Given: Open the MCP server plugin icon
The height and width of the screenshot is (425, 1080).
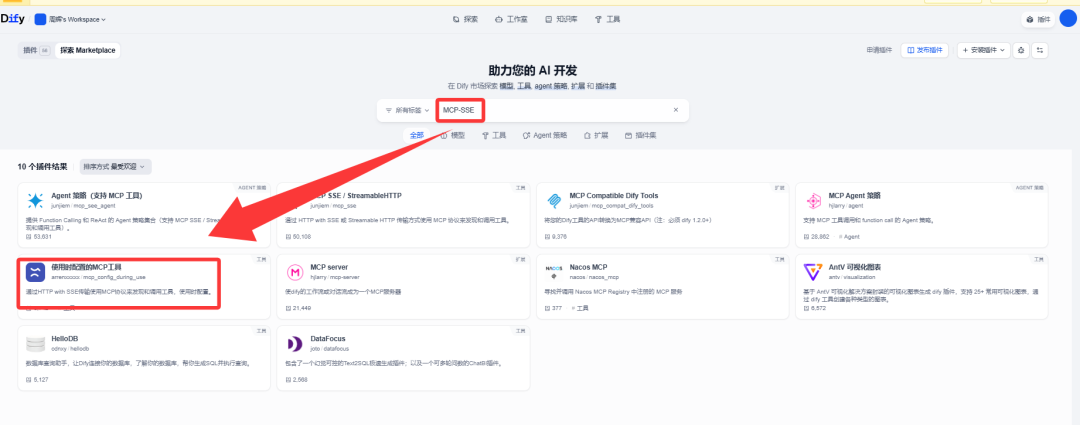Looking at the screenshot, I should pyautogui.click(x=295, y=272).
